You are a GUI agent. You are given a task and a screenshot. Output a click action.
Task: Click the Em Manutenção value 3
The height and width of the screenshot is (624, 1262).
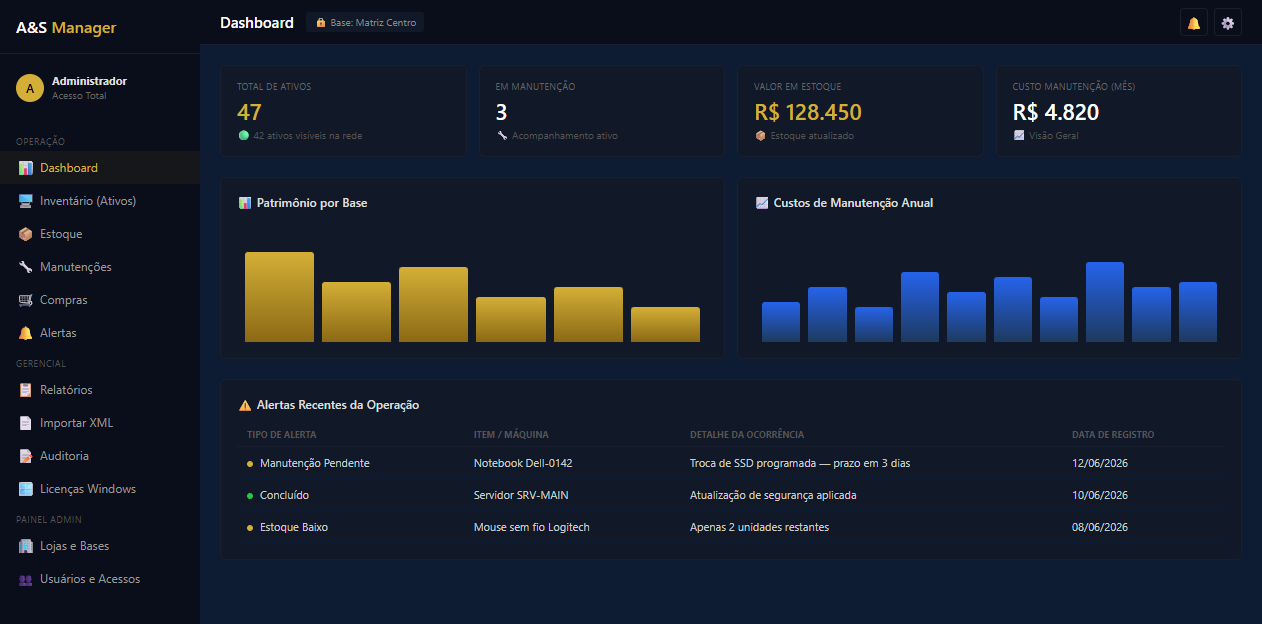click(502, 112)
